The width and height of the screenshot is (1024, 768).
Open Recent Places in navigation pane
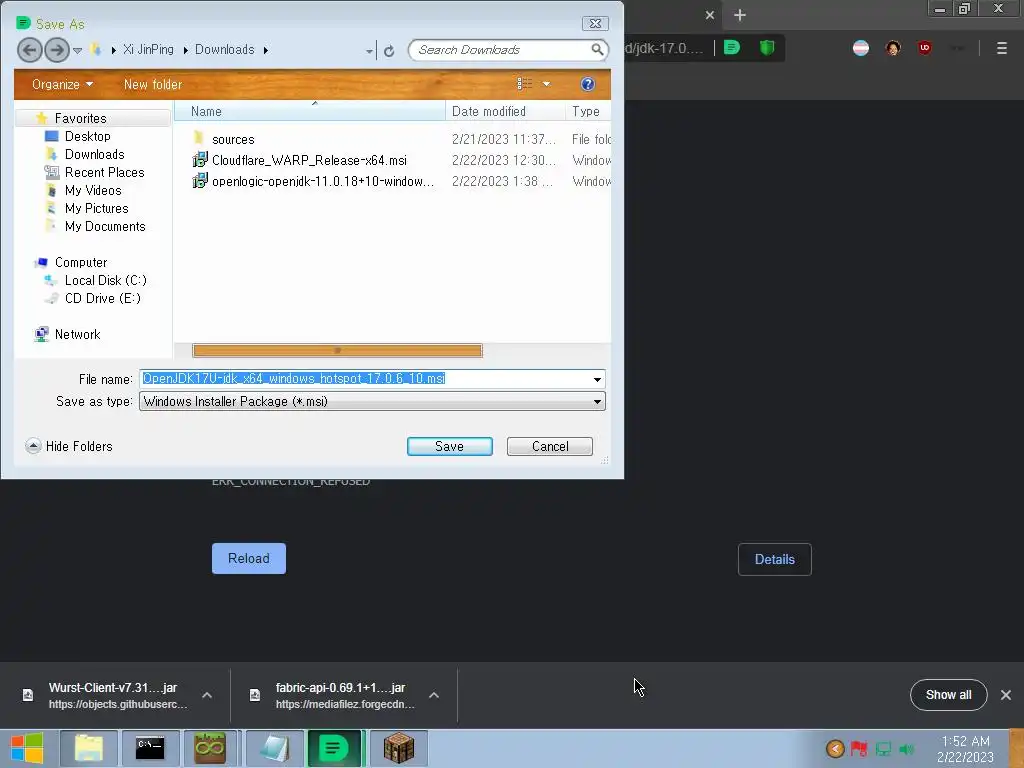pos(104,172)
